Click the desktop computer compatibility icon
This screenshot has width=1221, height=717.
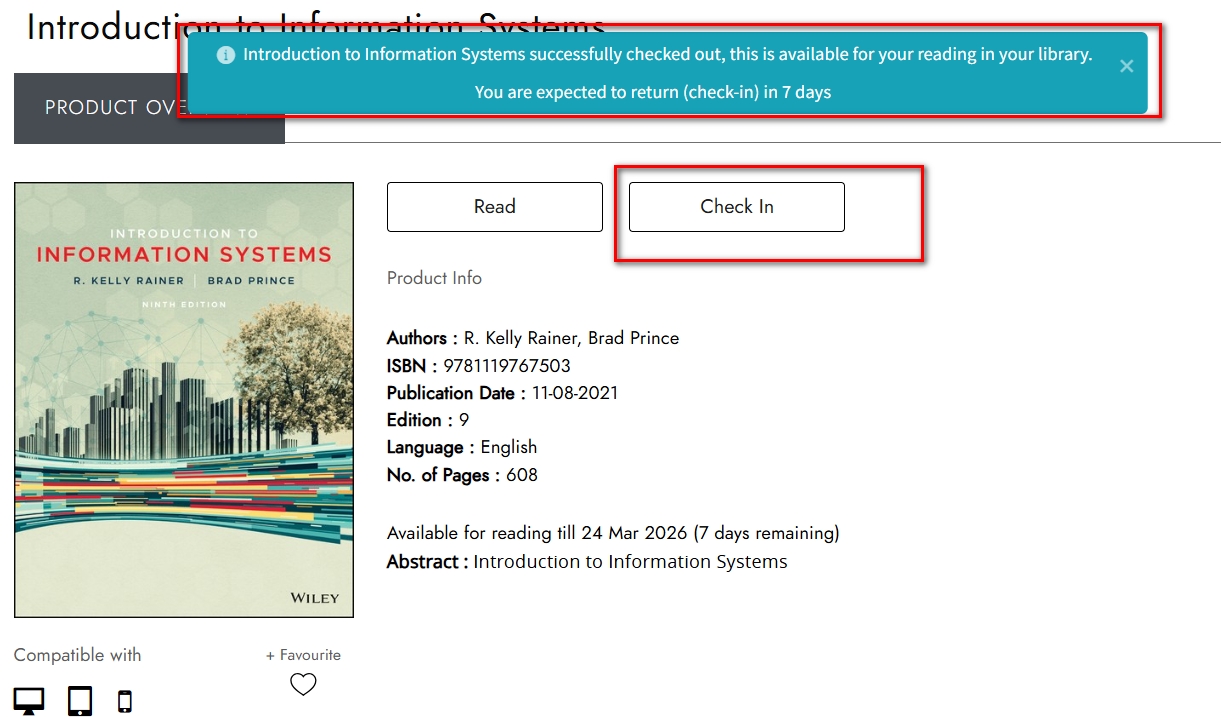coord(29,700)
